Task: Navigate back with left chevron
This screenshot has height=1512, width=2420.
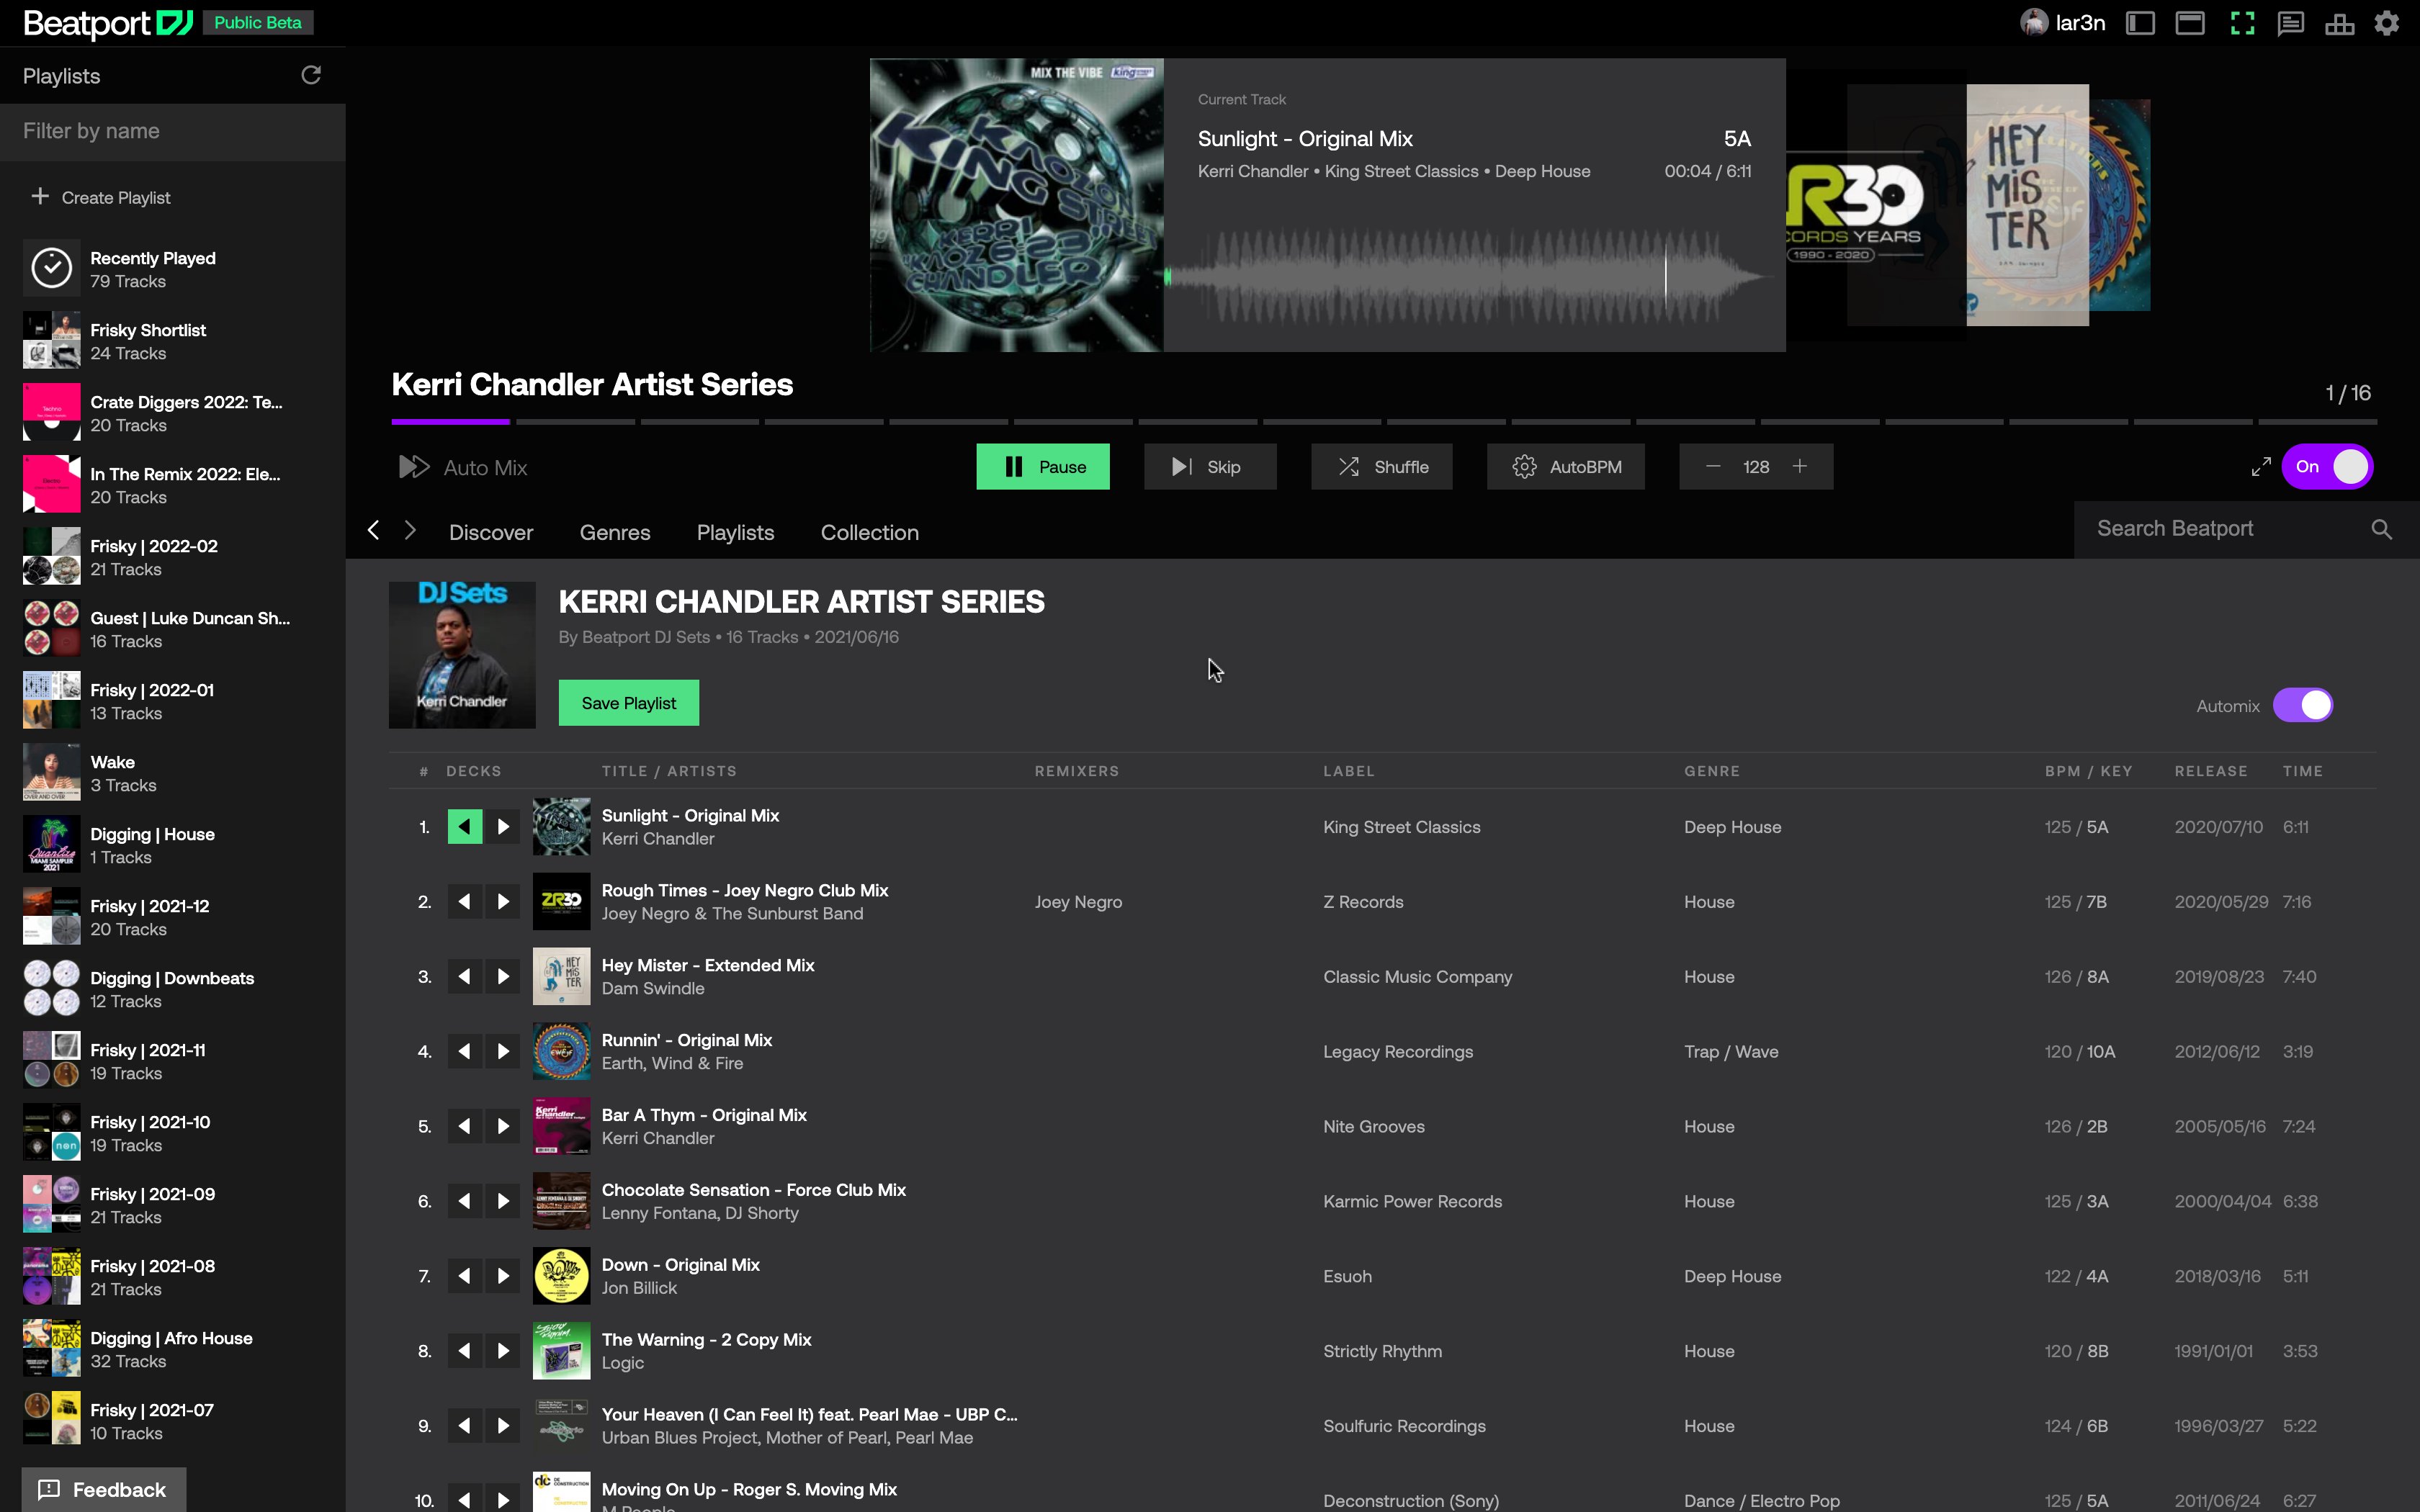Action: click(x=373, y=530)
